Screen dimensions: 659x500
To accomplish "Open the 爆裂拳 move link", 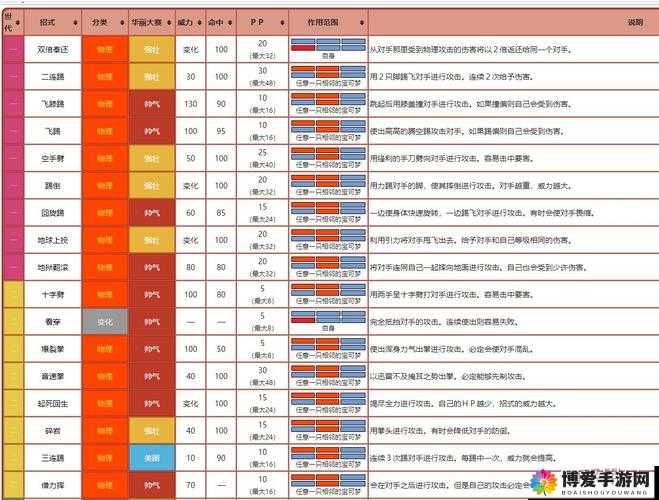I will [53, 349].
